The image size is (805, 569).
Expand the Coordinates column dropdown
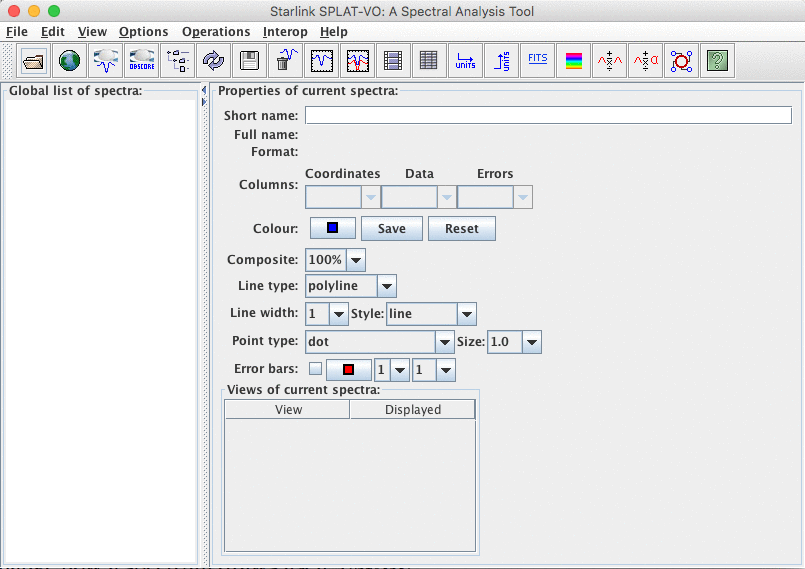coord(370,197)
